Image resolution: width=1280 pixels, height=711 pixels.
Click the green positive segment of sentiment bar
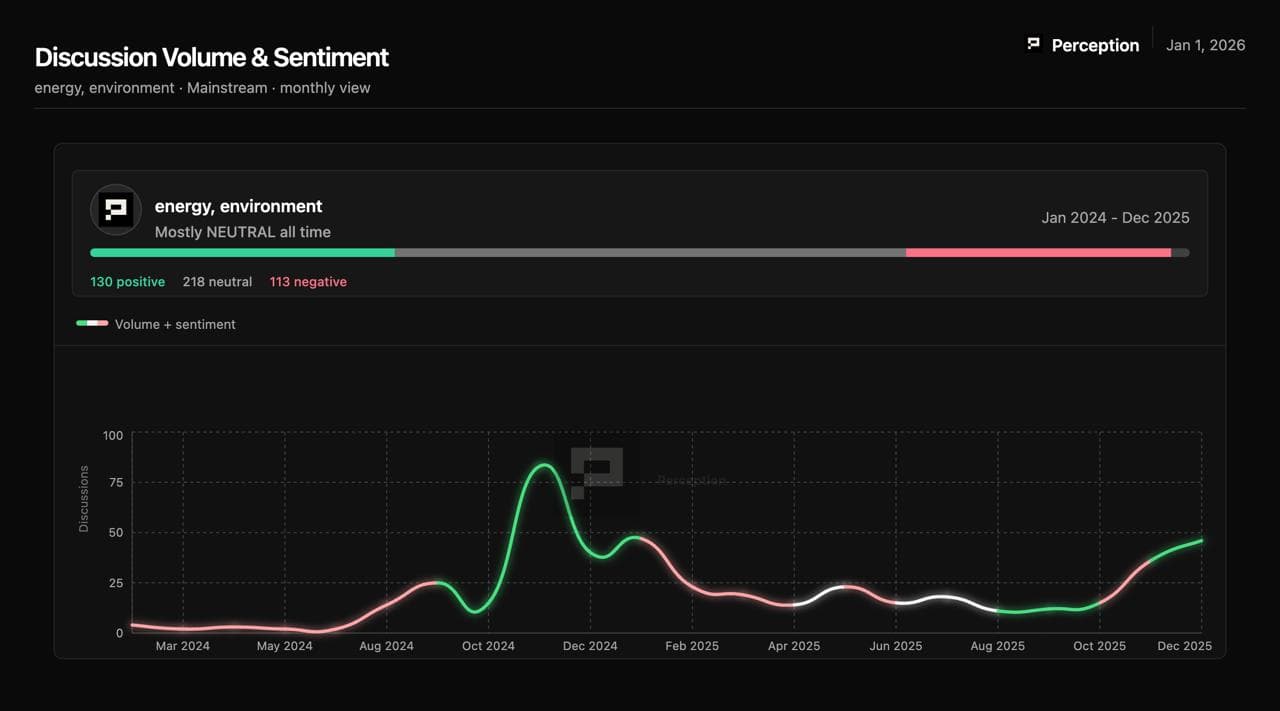[x=242, y=253]
